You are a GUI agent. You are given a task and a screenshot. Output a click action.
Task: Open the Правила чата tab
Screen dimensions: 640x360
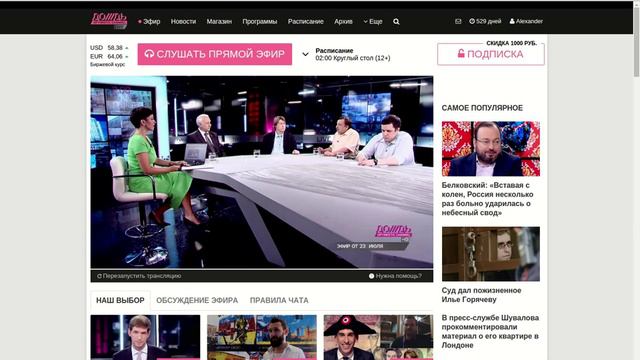click(x=279, y=300)
